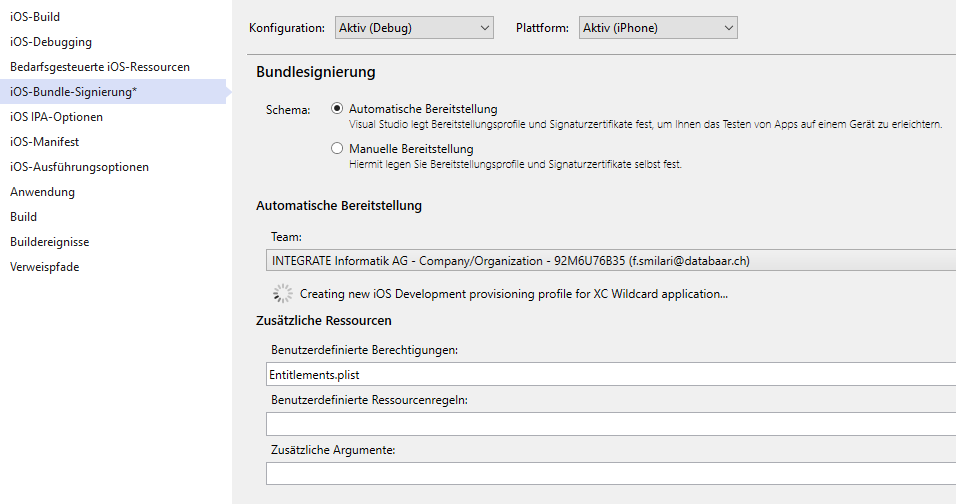Switch to the Build page
The width and height of the screenshot is (956, 504).
pos(24,217)
